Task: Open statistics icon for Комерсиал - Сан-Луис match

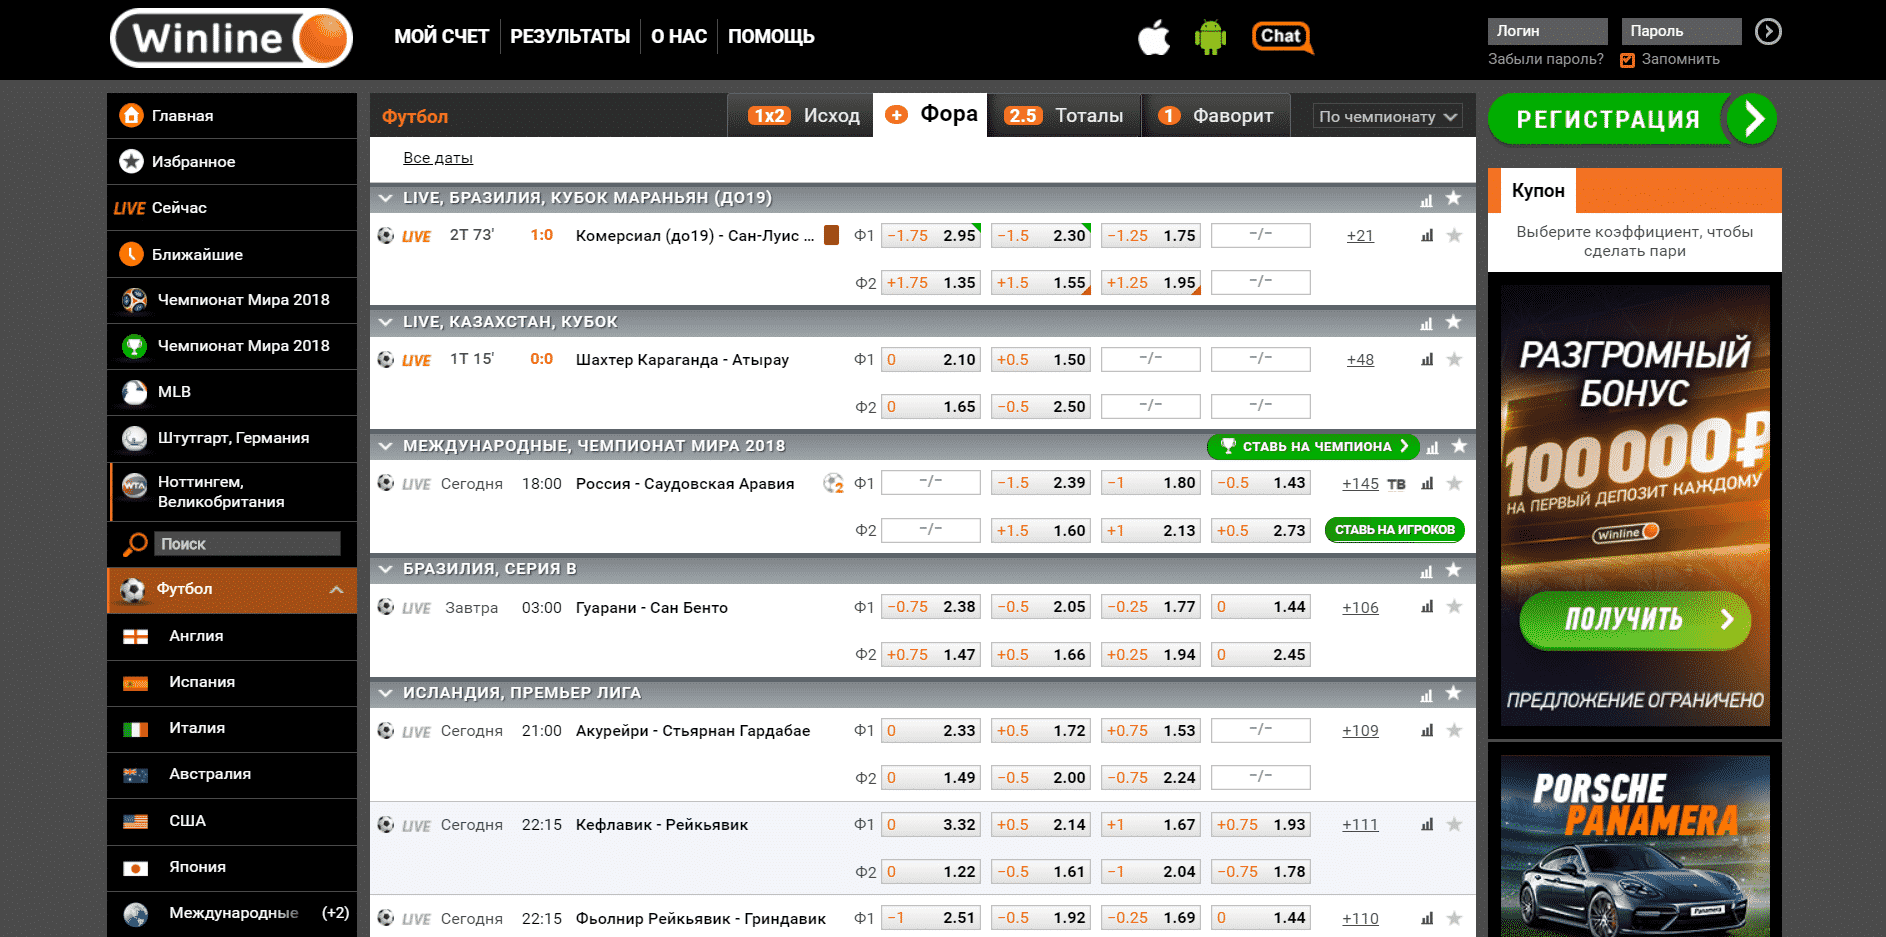Action: [x=1427, y=236]
